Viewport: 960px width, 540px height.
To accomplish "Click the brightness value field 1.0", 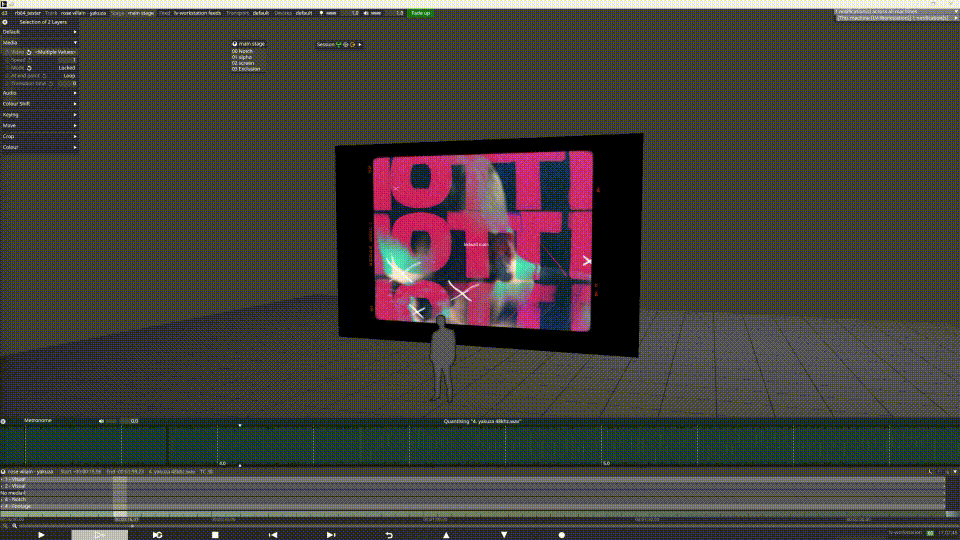I will (351, 13).
